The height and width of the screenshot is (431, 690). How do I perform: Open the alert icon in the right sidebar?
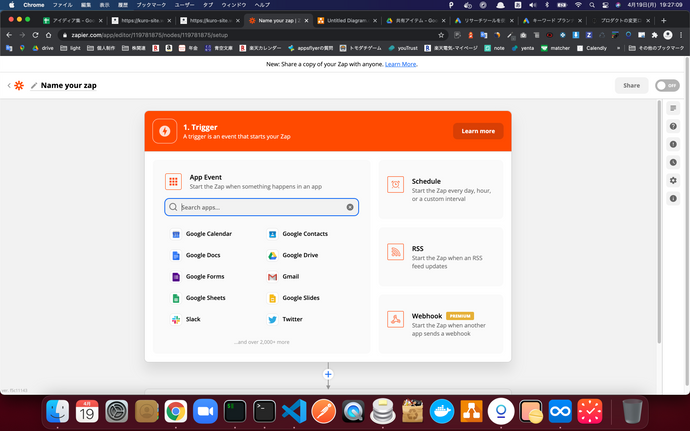673,144
